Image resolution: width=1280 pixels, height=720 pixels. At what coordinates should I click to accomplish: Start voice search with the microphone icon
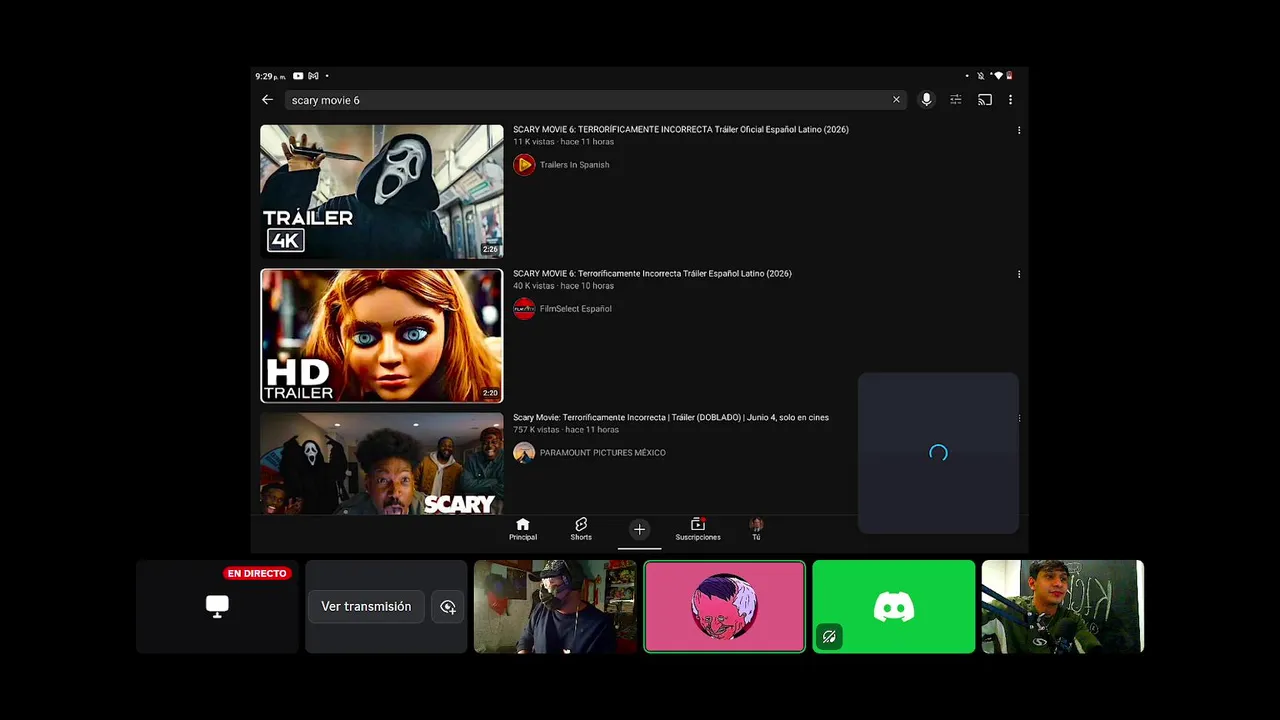[x=926, y=100]
